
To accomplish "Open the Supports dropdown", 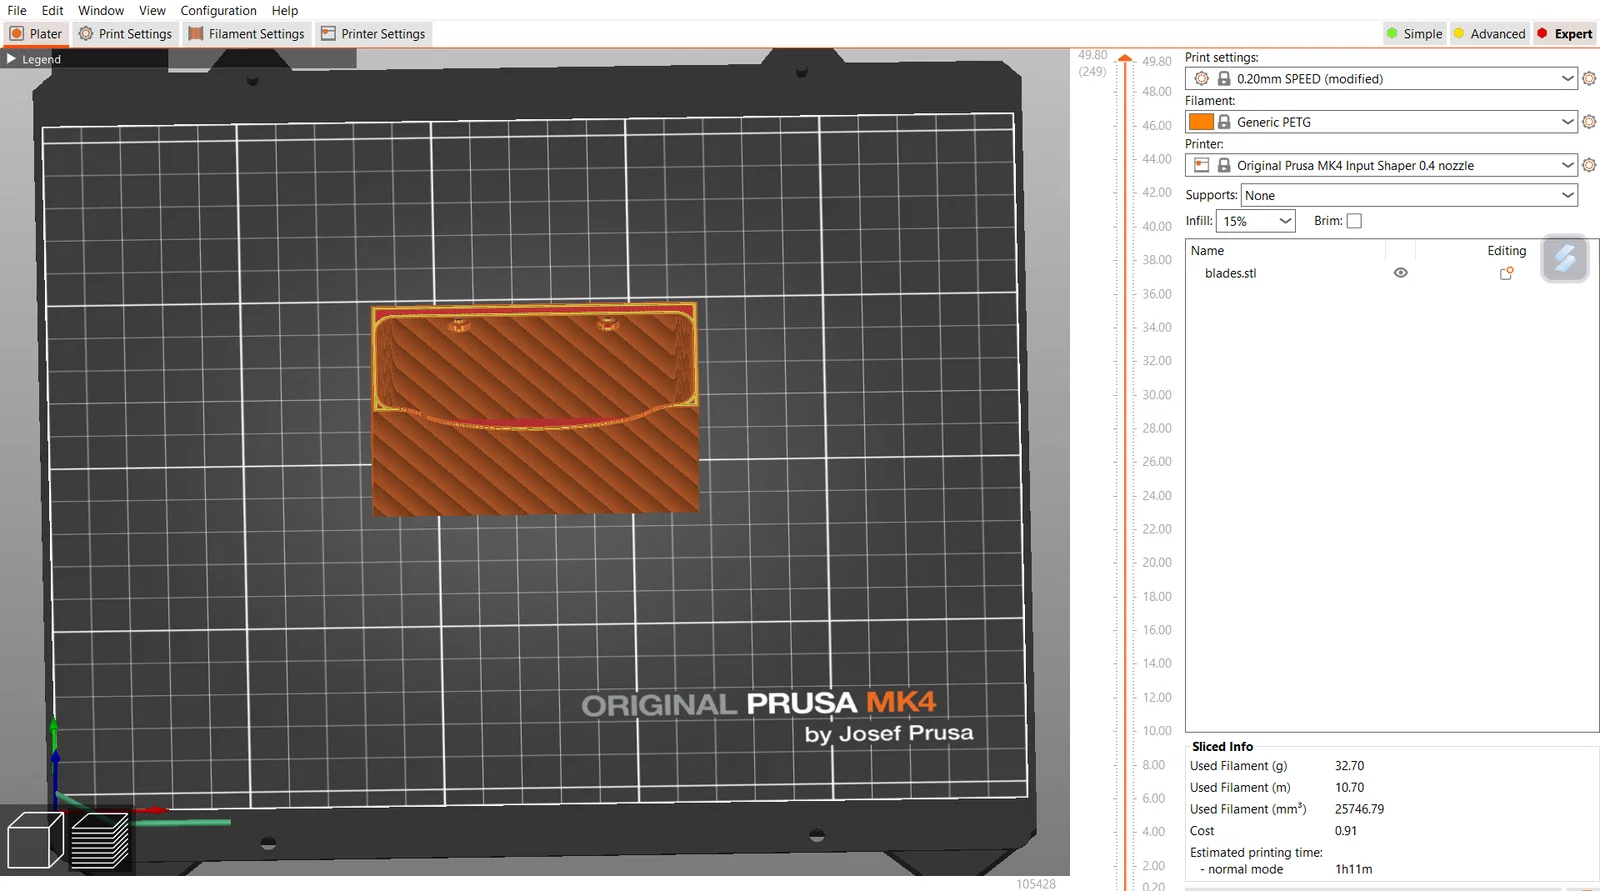I will point(1409,195).
